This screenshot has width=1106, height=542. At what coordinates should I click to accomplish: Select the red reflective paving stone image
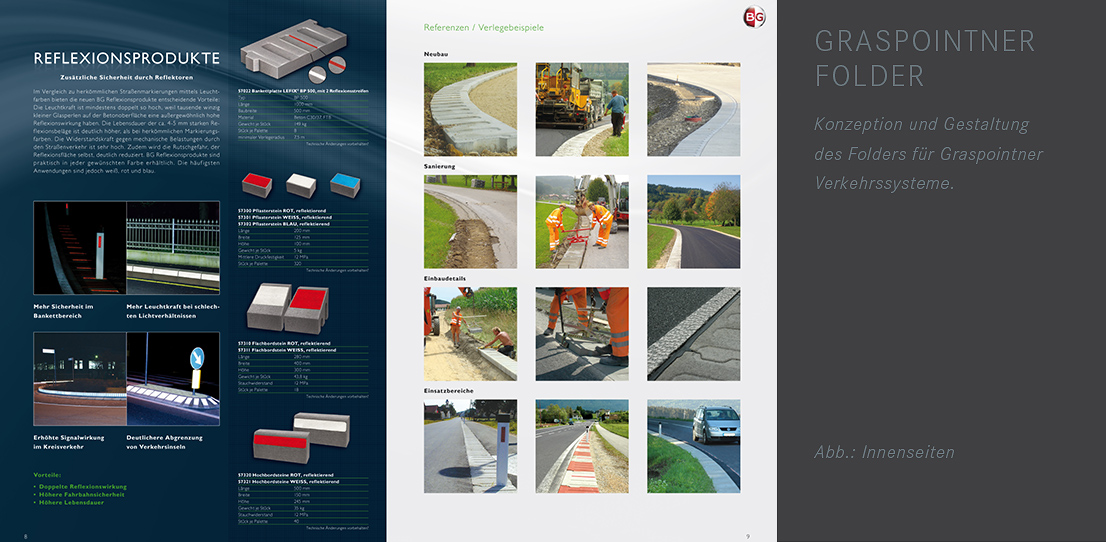pyautogui.click(x=257, y=184)
